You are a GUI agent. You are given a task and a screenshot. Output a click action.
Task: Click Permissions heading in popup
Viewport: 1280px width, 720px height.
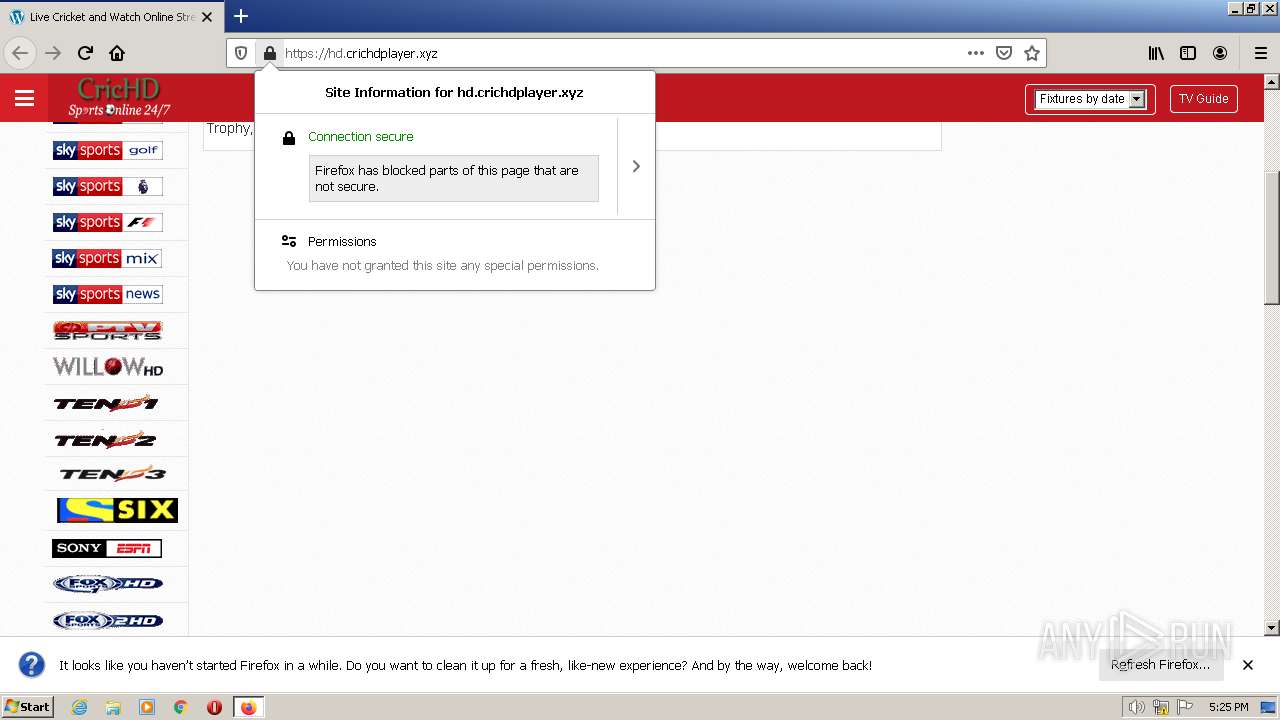[342, 242]
